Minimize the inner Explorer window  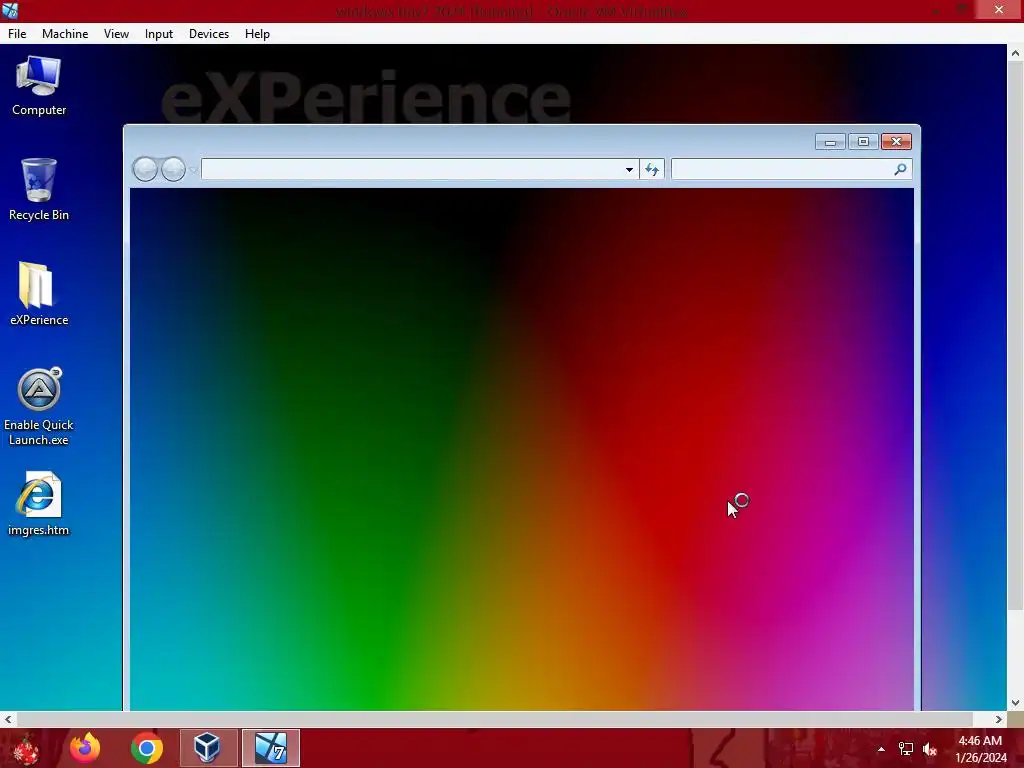pos(830,142)
